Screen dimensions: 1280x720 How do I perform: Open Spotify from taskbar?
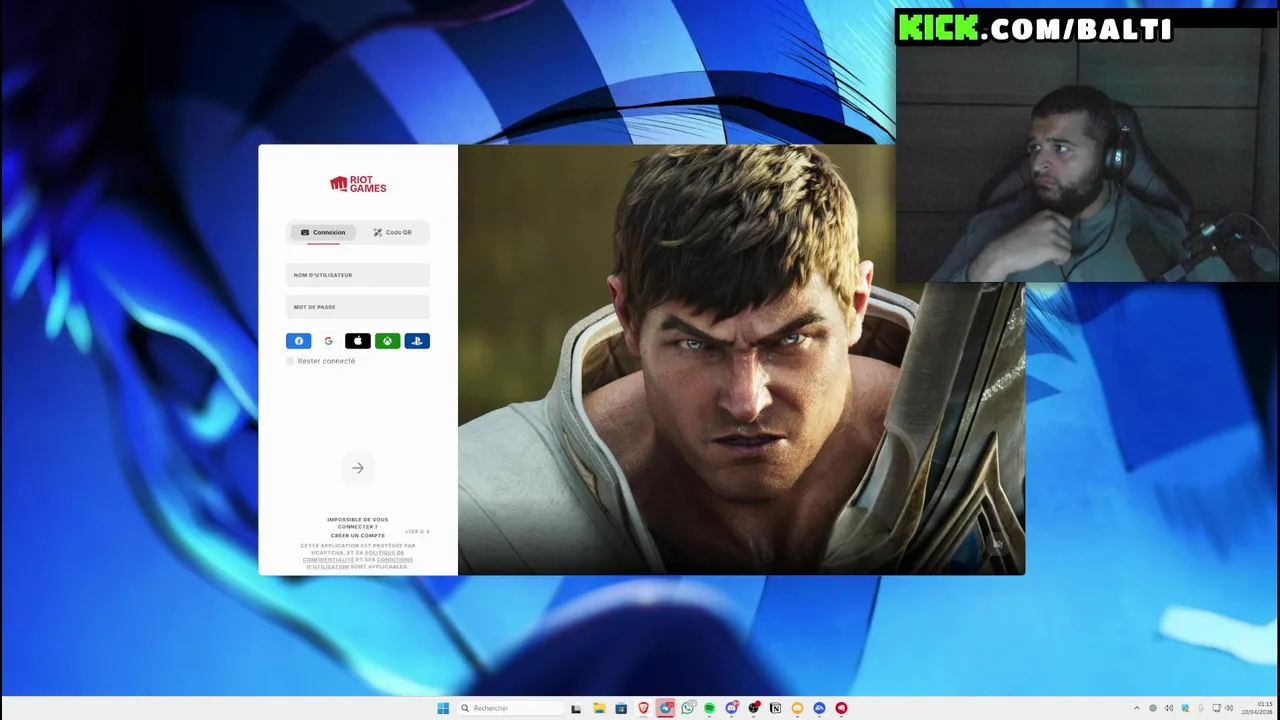709,708
